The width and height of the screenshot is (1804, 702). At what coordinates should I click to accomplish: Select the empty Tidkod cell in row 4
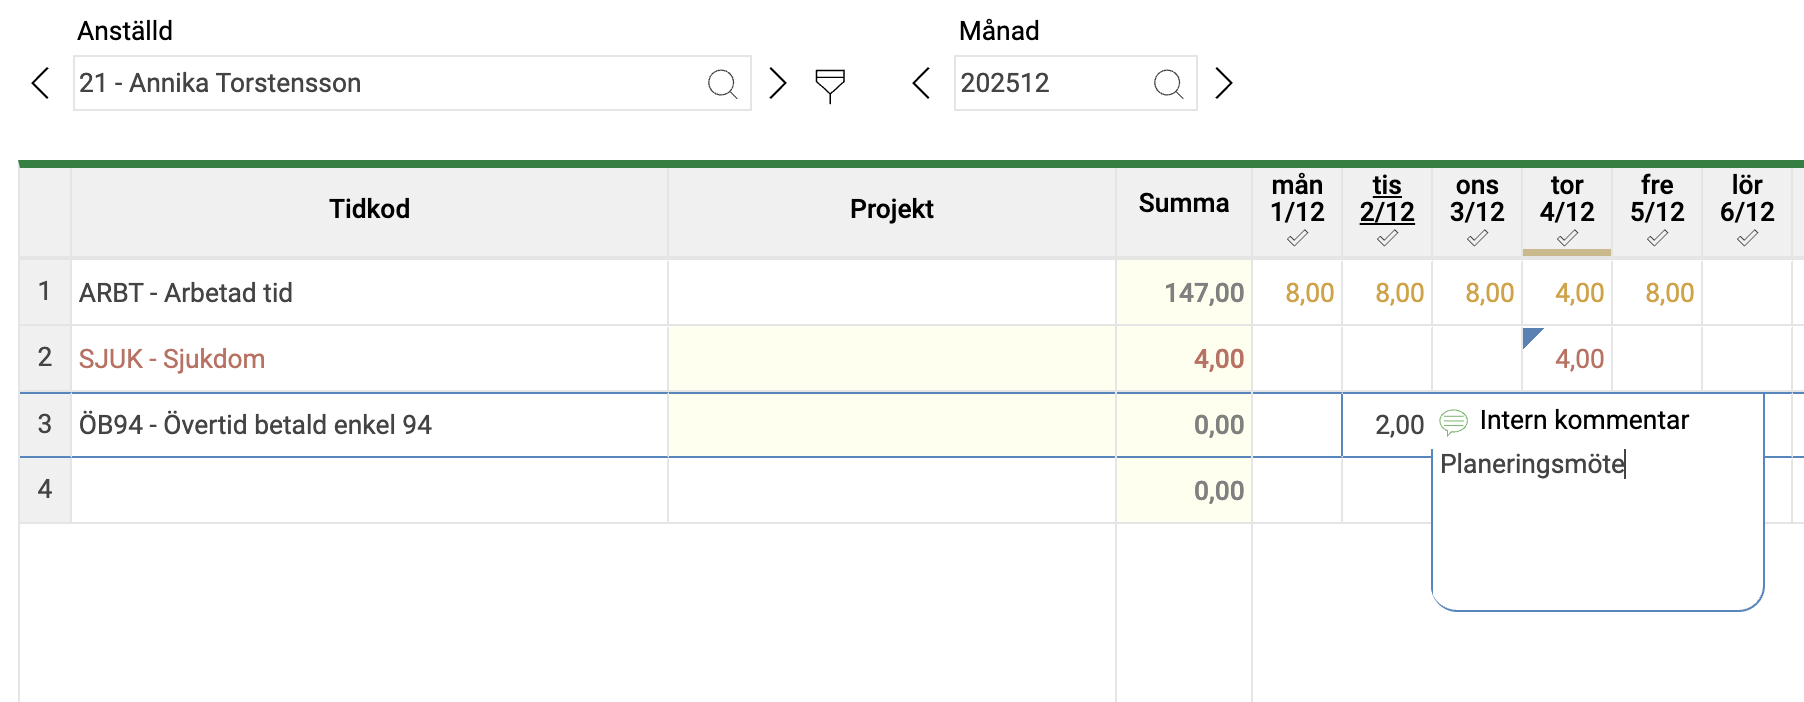369,490
